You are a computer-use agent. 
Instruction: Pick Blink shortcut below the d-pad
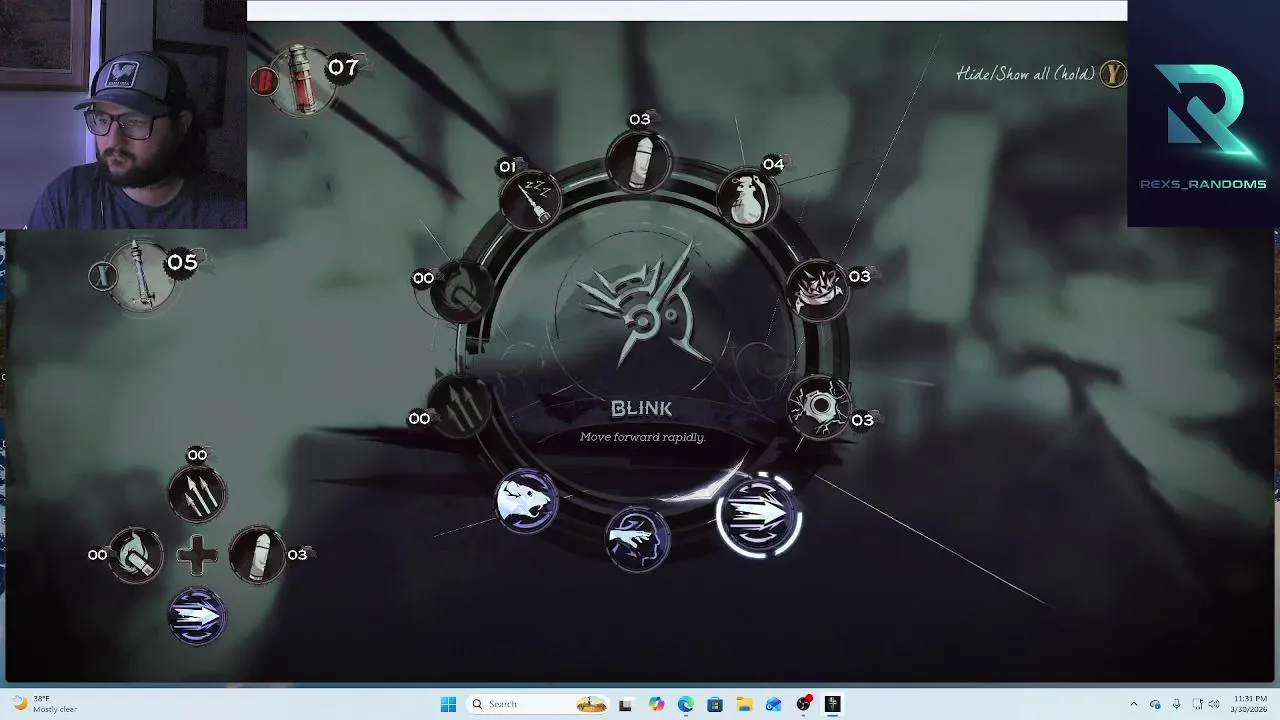click(197, 616)
